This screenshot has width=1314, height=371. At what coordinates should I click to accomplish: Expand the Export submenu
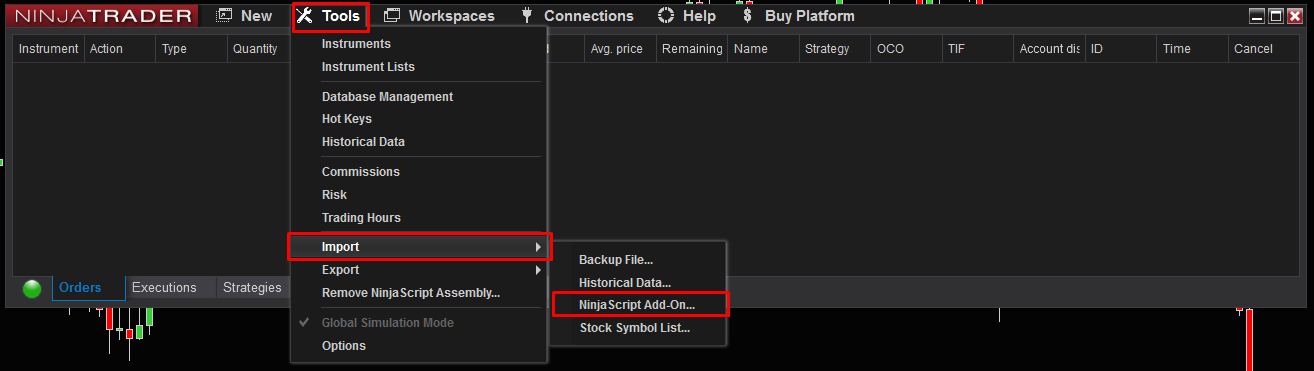[419, 270]
